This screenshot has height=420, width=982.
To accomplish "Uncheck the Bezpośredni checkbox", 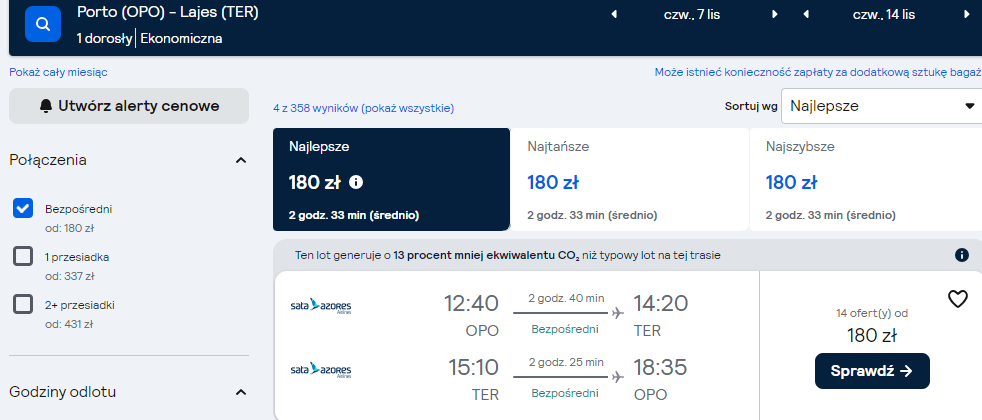I will 23,208.
